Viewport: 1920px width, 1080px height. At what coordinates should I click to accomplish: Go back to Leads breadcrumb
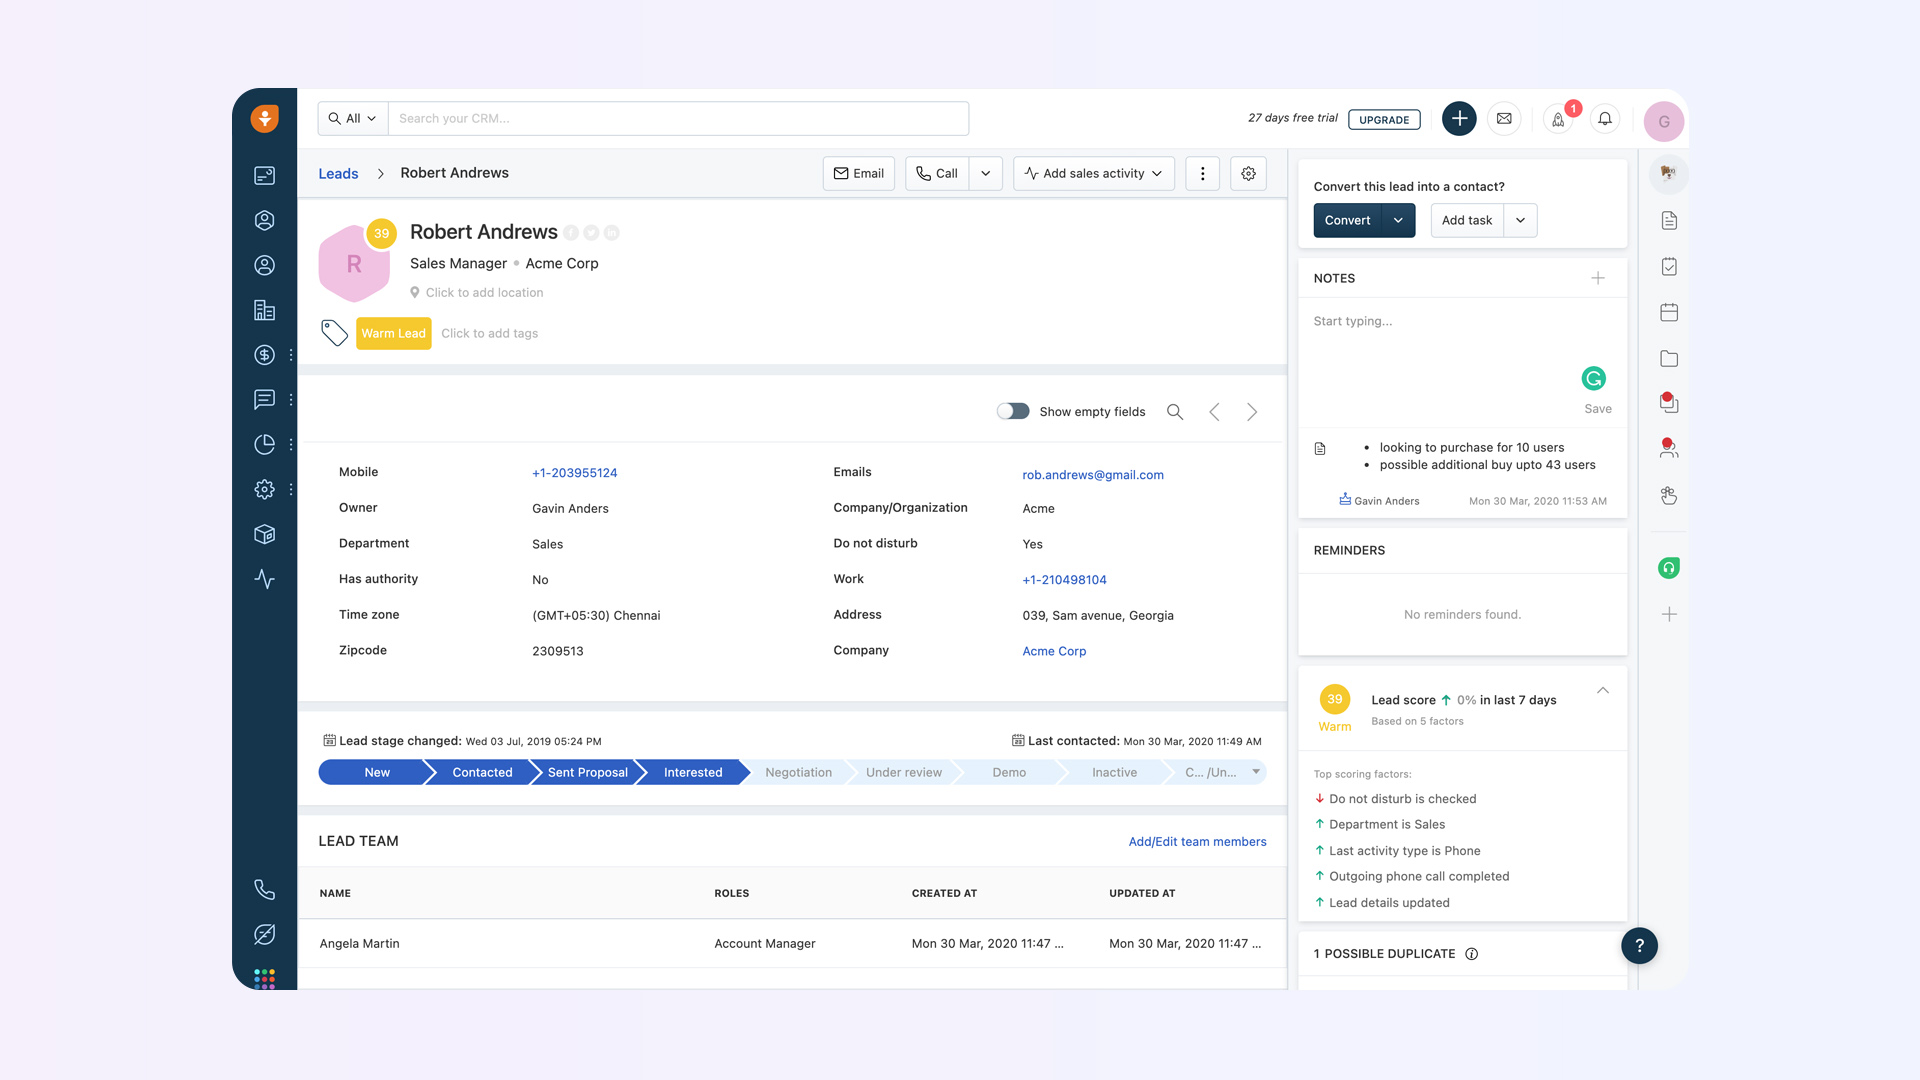[338, 173]
